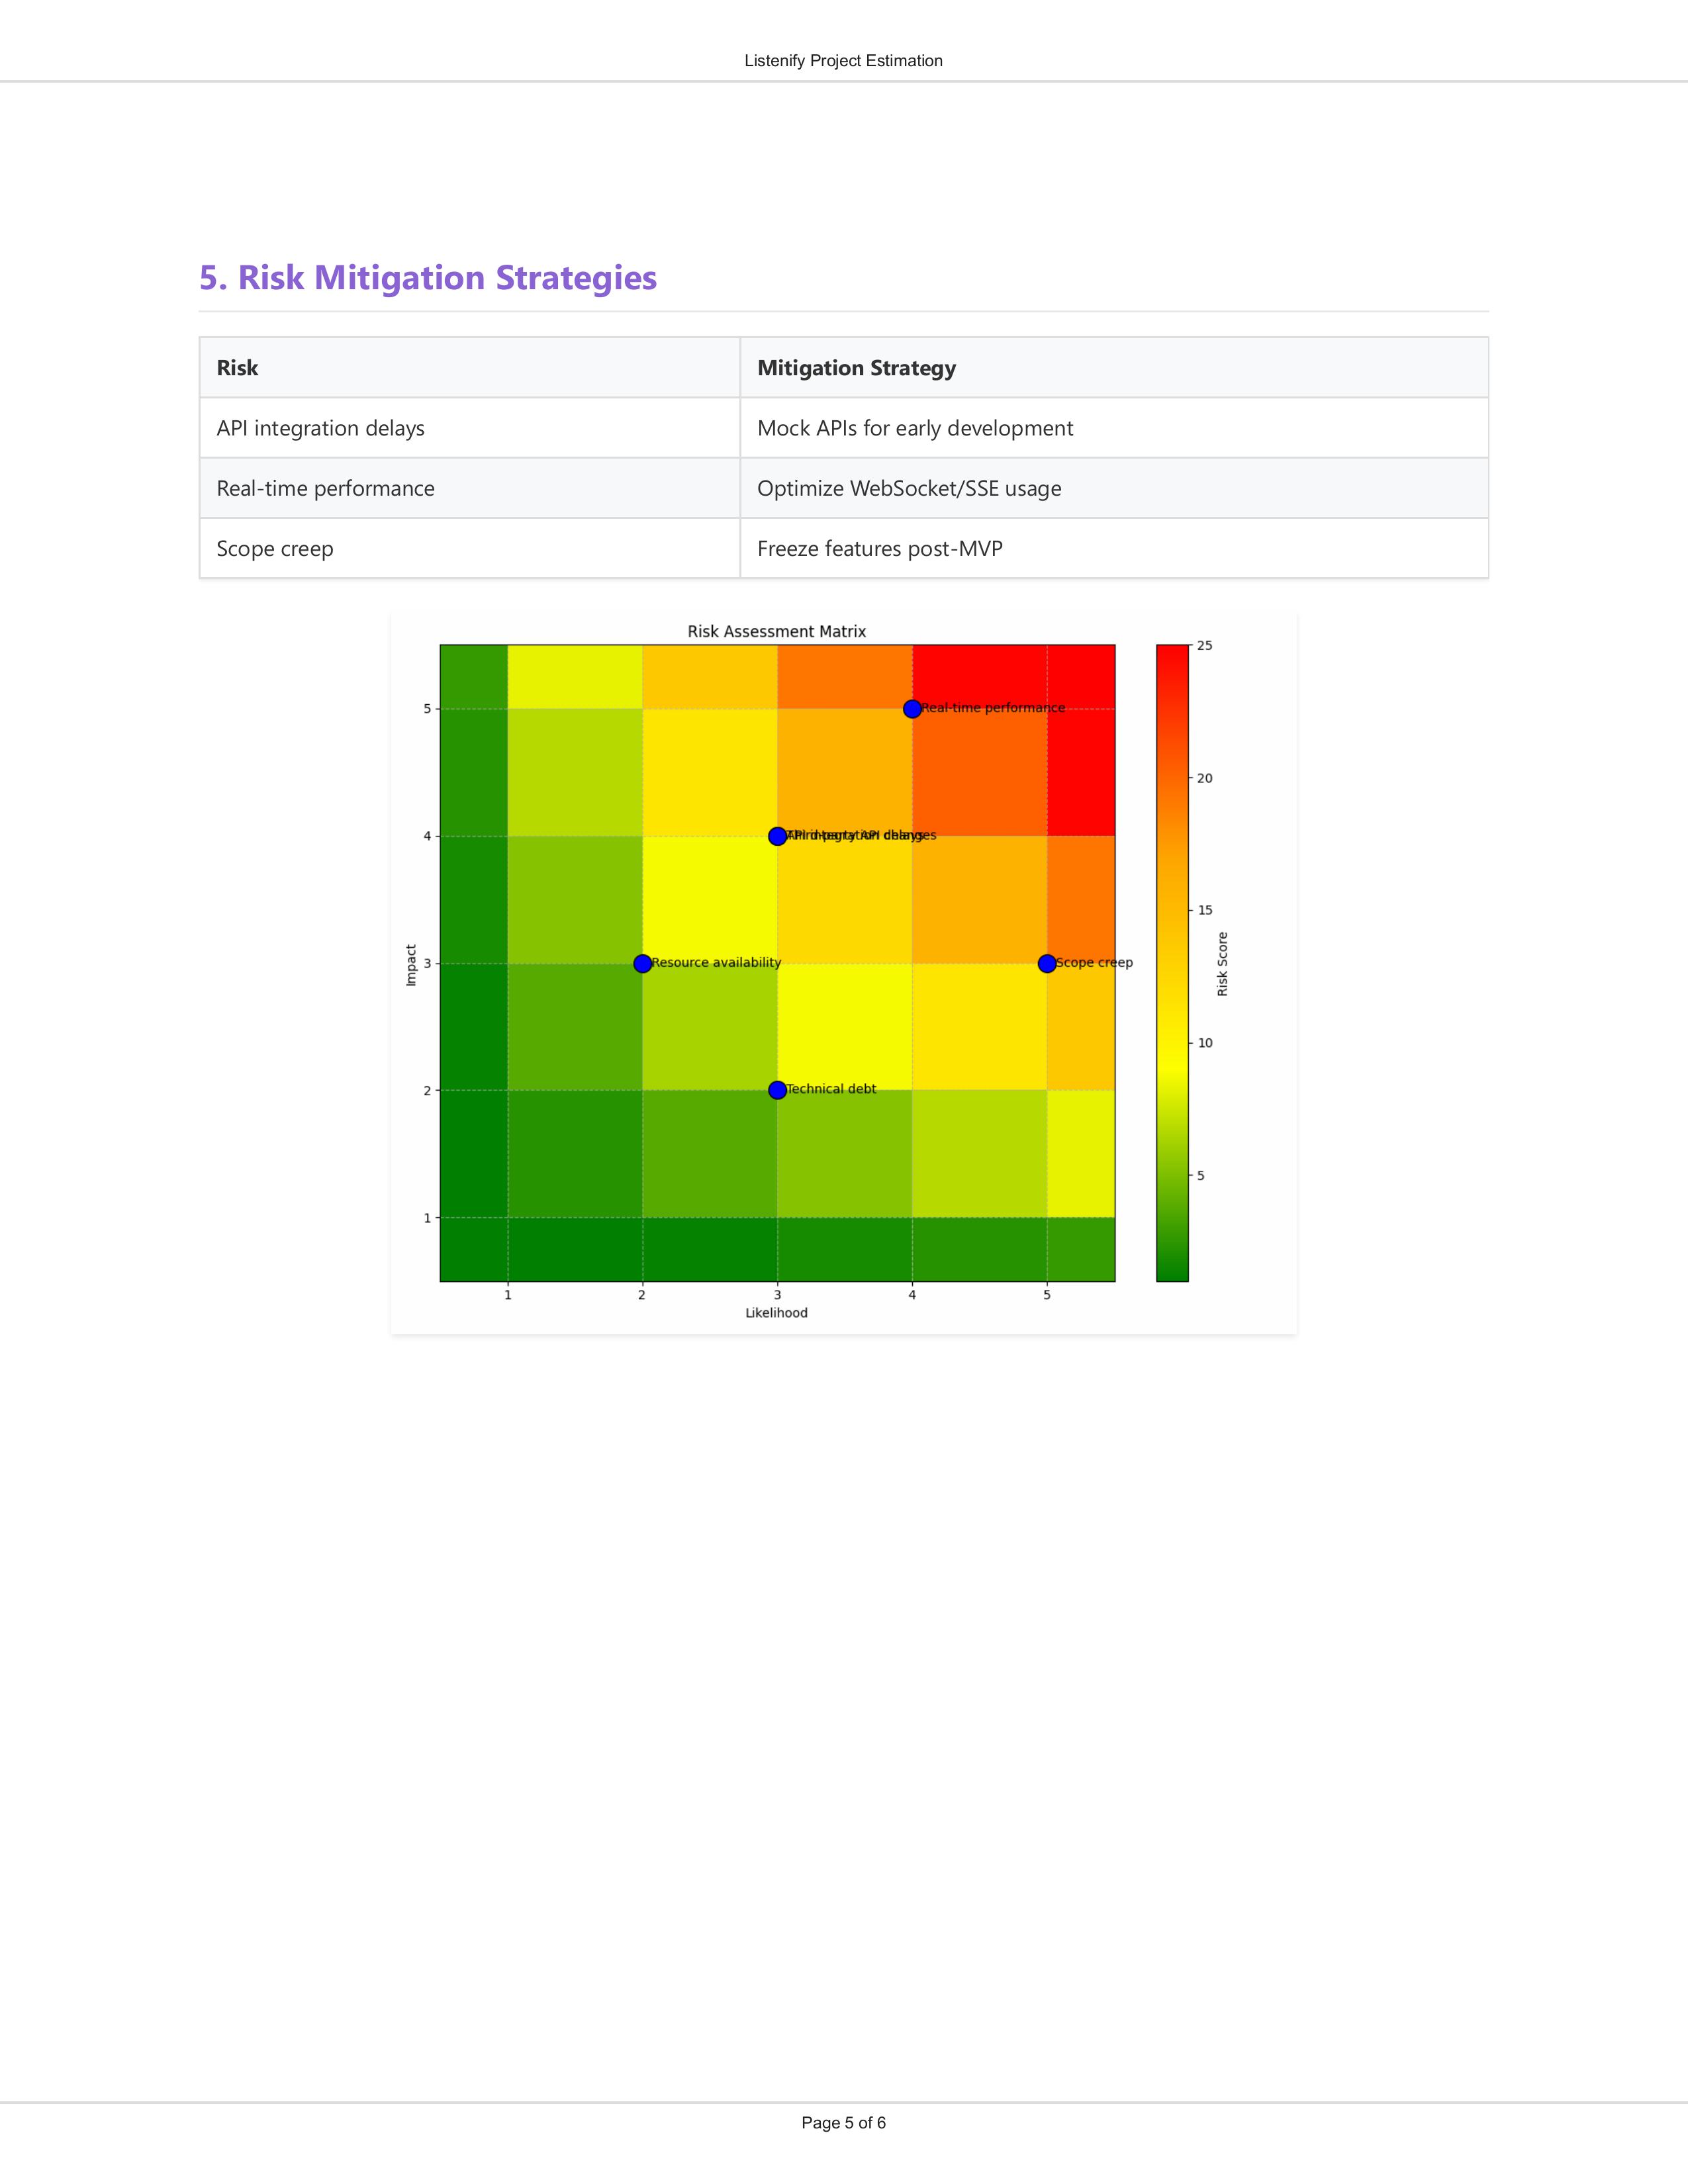Screen dimensions: 1688x2184
Task: Click the "Page 5 of 6" footer text
Action: click(x=843, y=2123)
